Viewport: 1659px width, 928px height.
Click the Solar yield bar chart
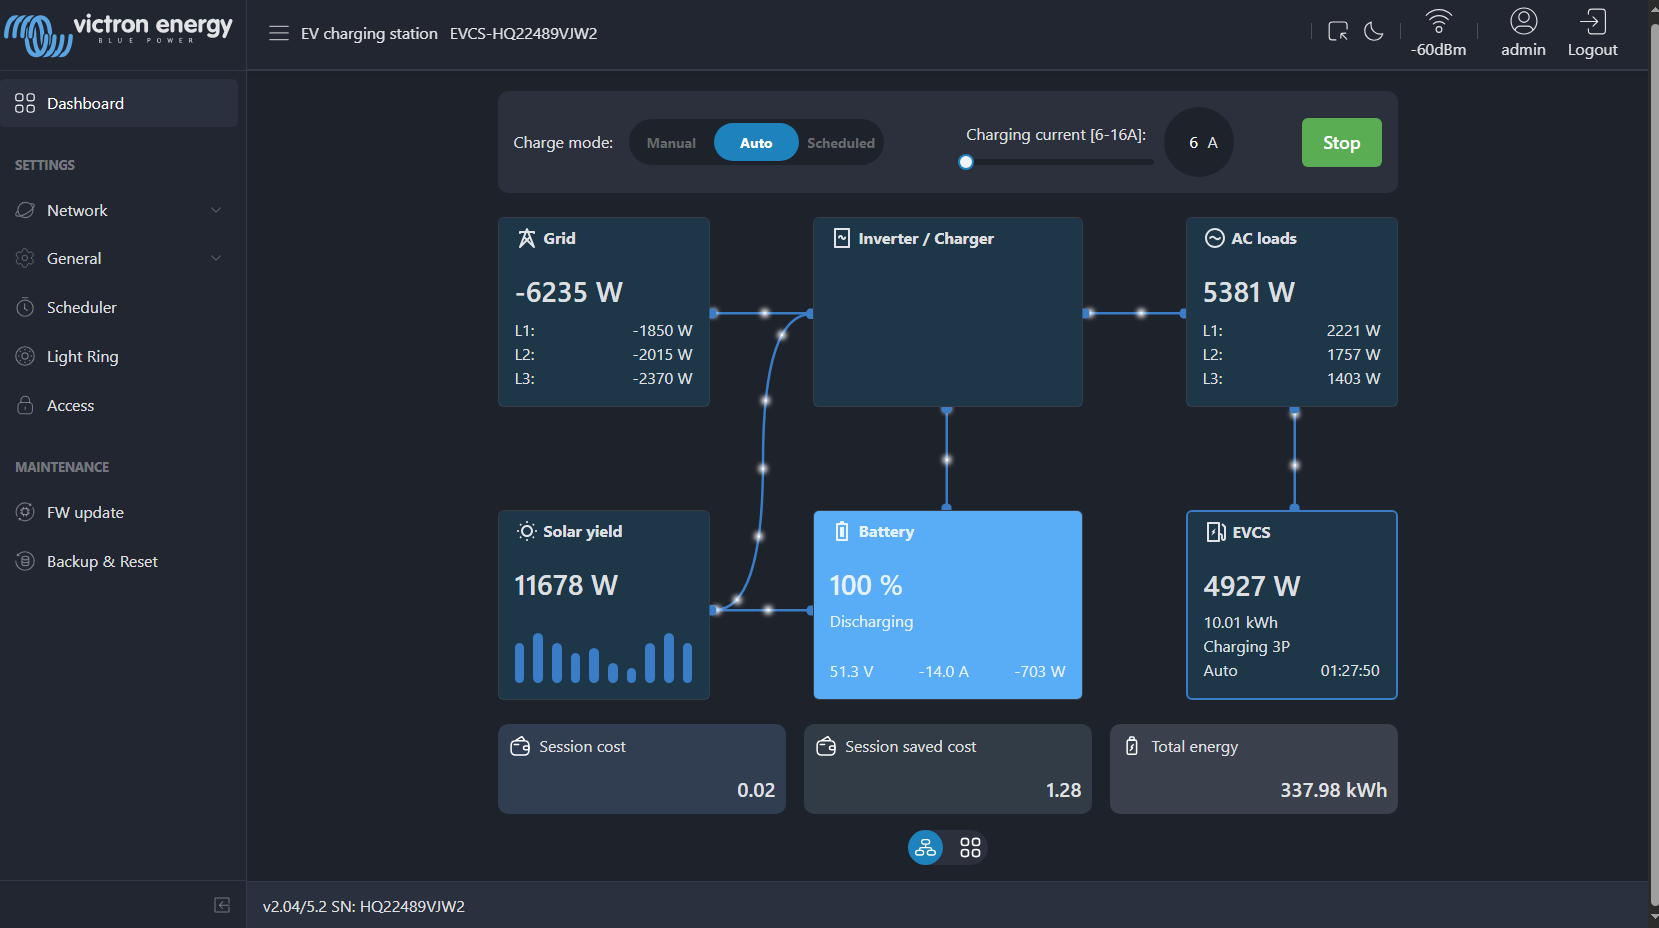pyautogui.click(x=603, y=658)
